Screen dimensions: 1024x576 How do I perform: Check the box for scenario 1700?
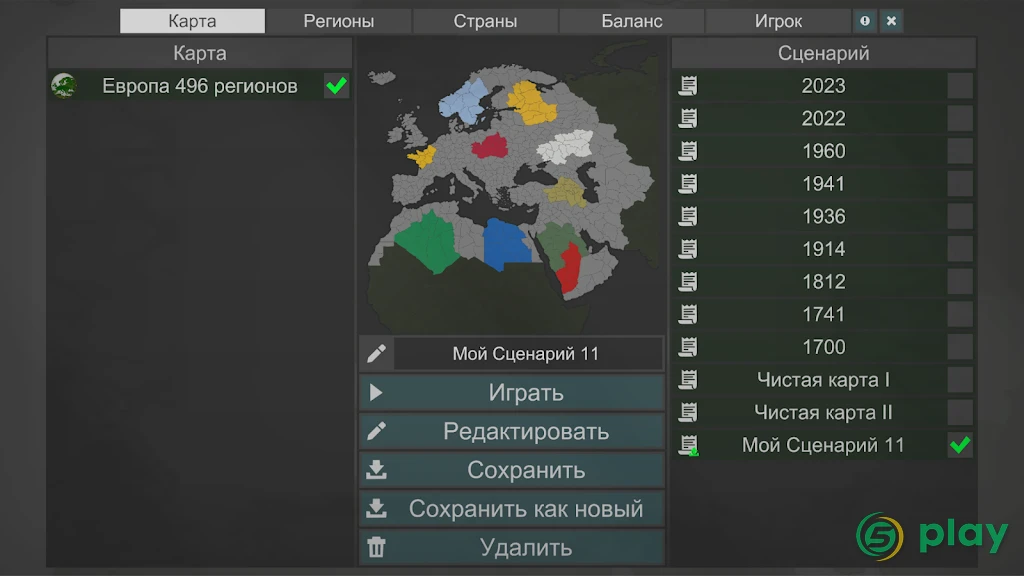click(x=960, y=347)
